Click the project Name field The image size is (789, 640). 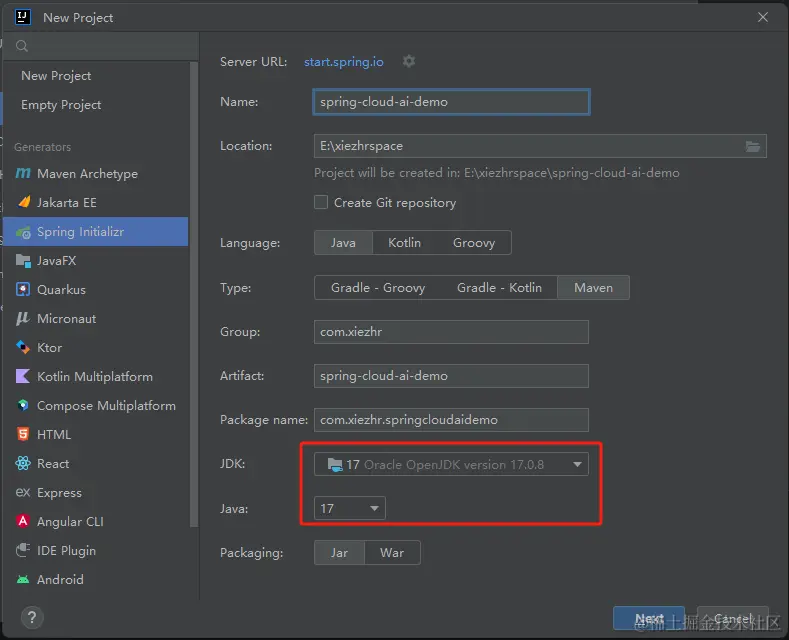[451, 102]
